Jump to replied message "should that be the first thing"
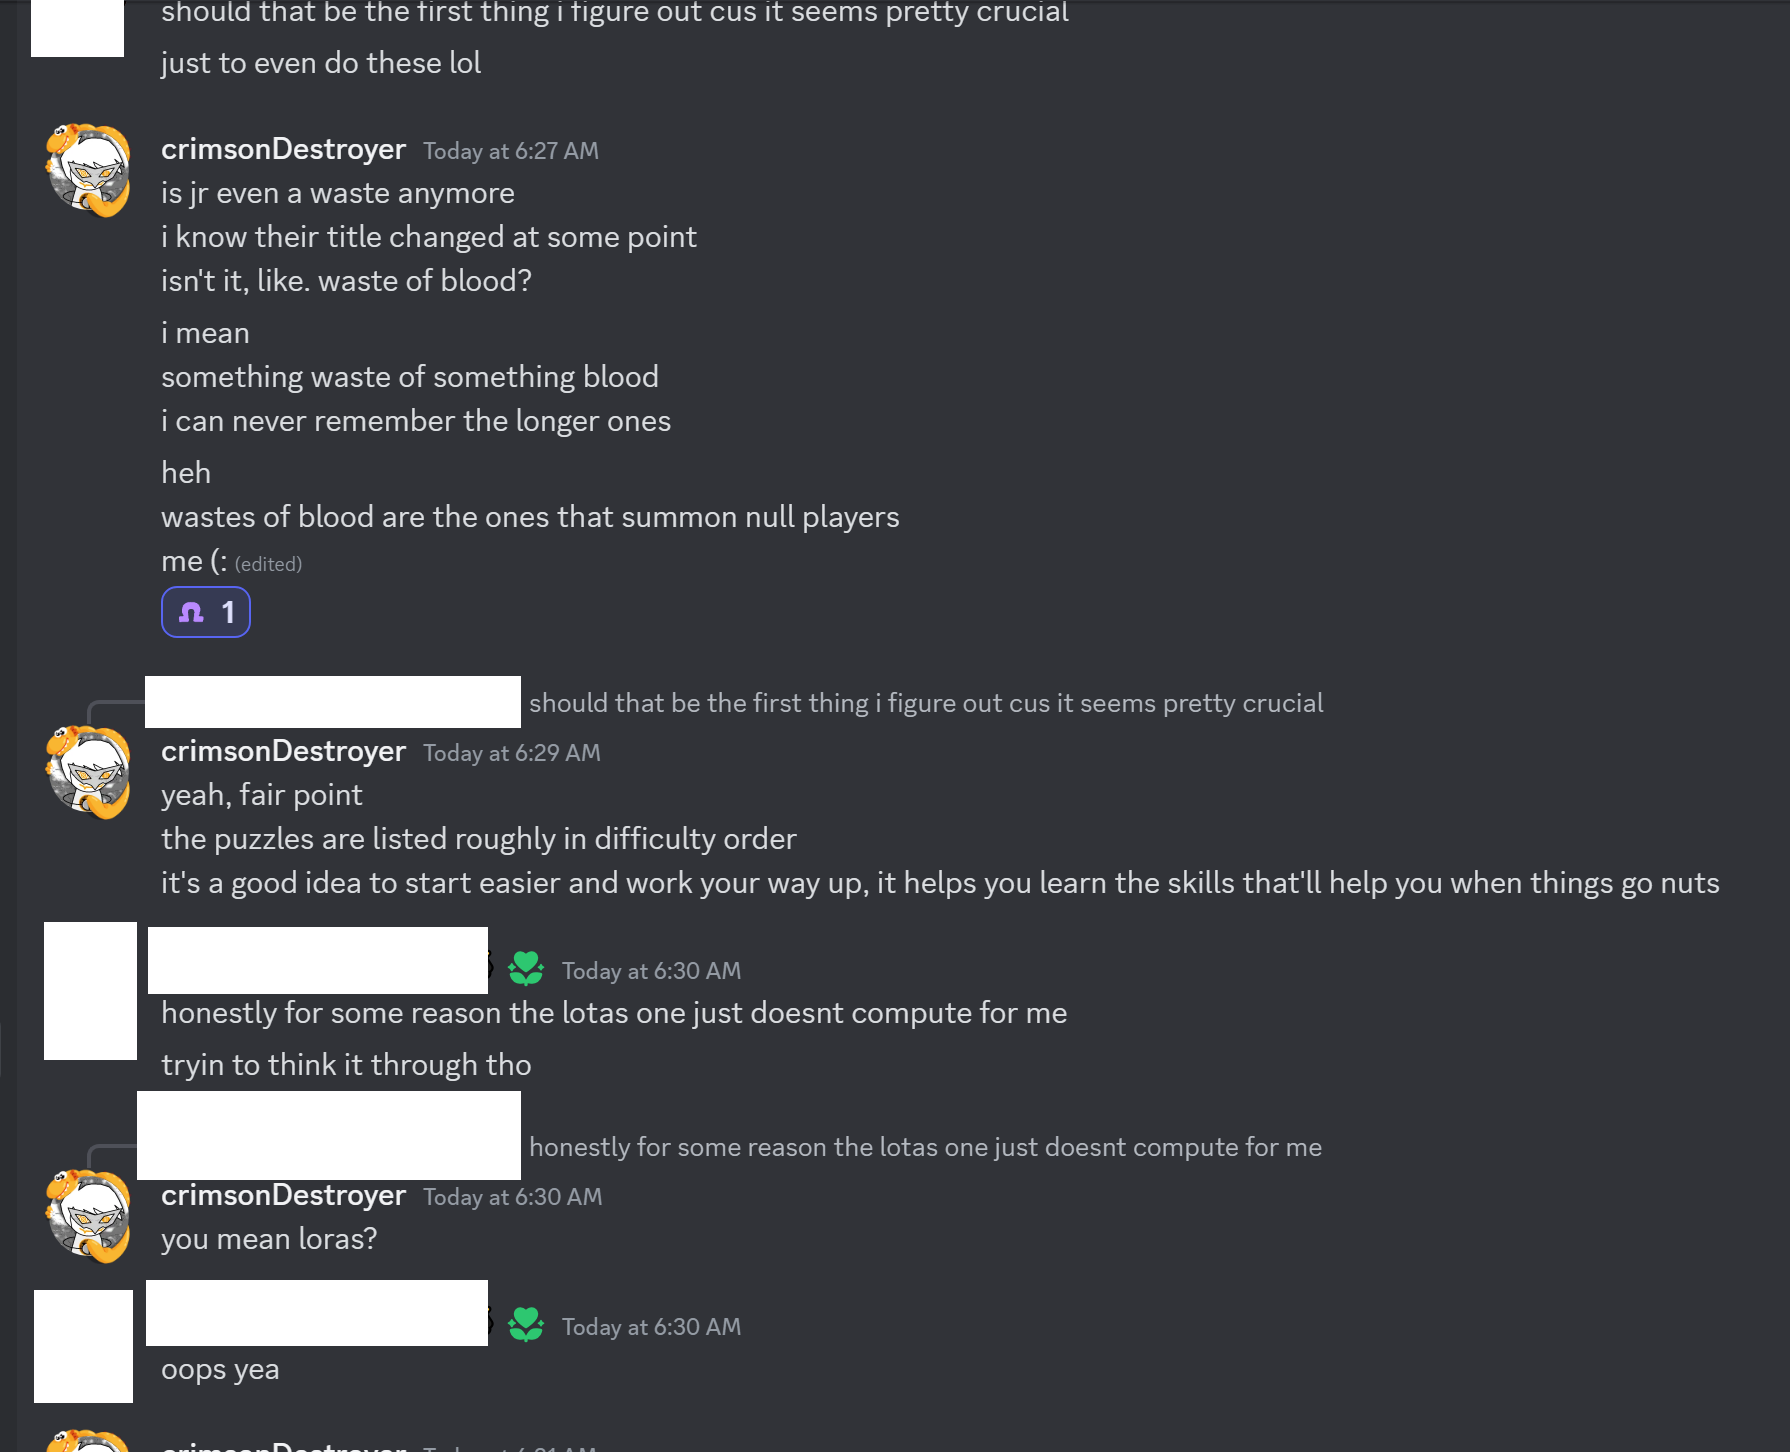 tap(925, 703)
